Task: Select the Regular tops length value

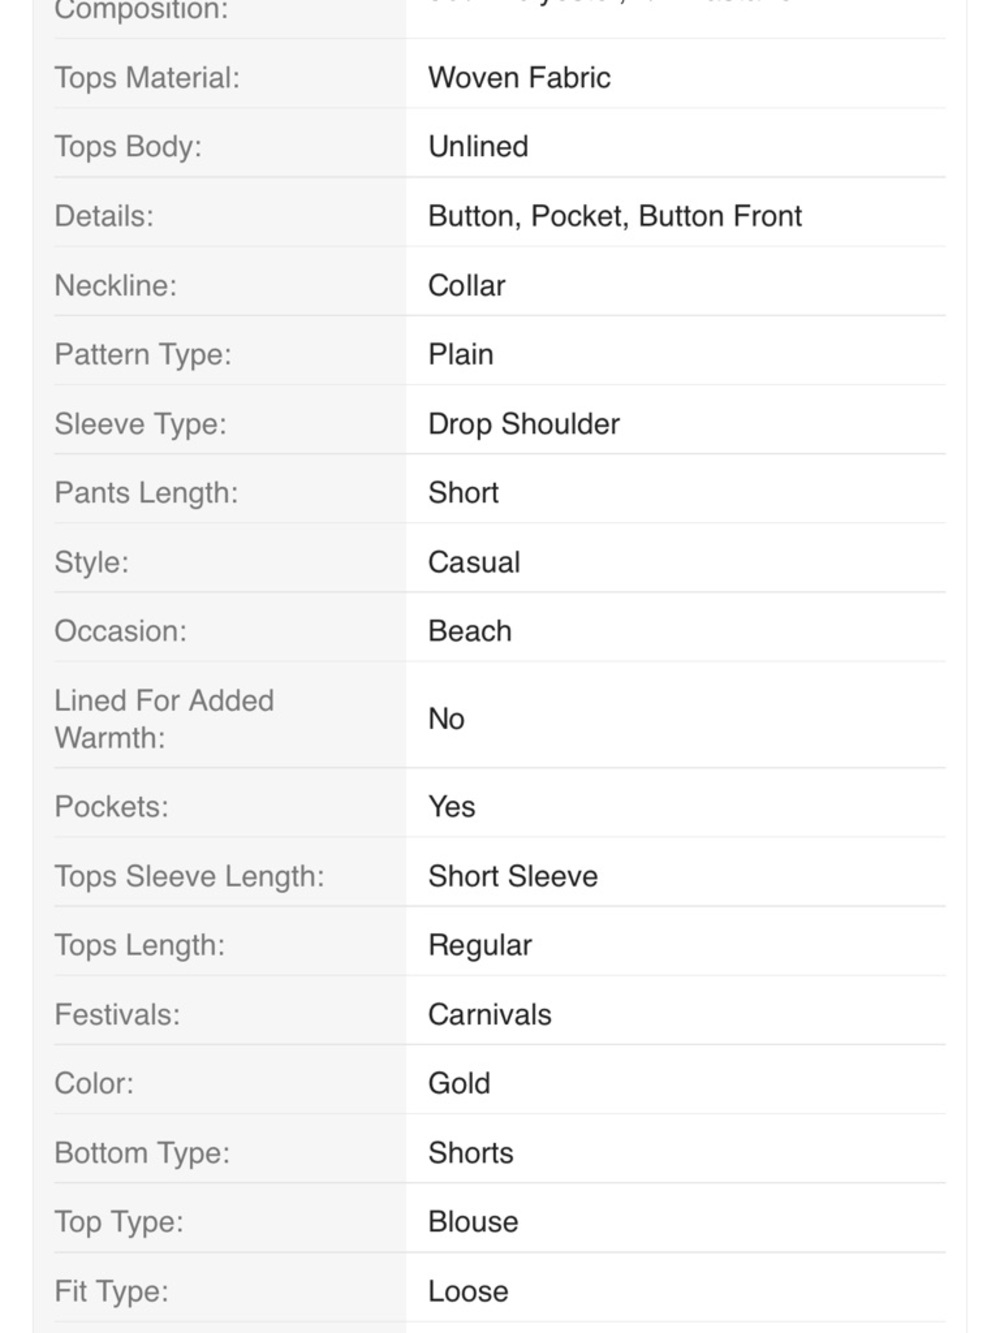Action: (x=480, y=945)
